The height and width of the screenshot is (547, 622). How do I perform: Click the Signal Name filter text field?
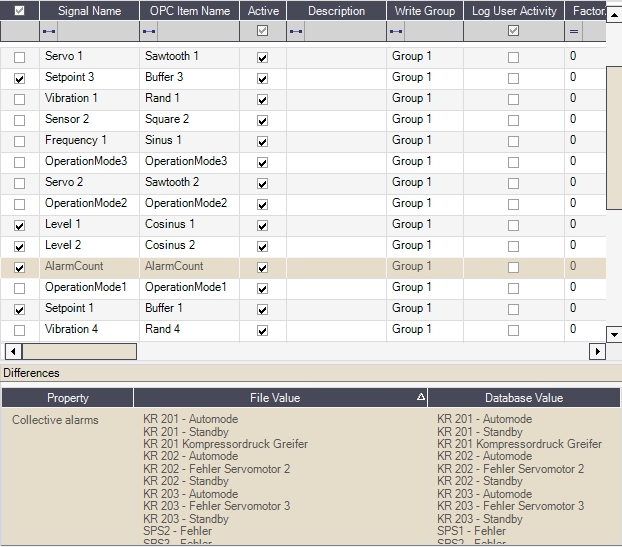click(x=97, y=32)
